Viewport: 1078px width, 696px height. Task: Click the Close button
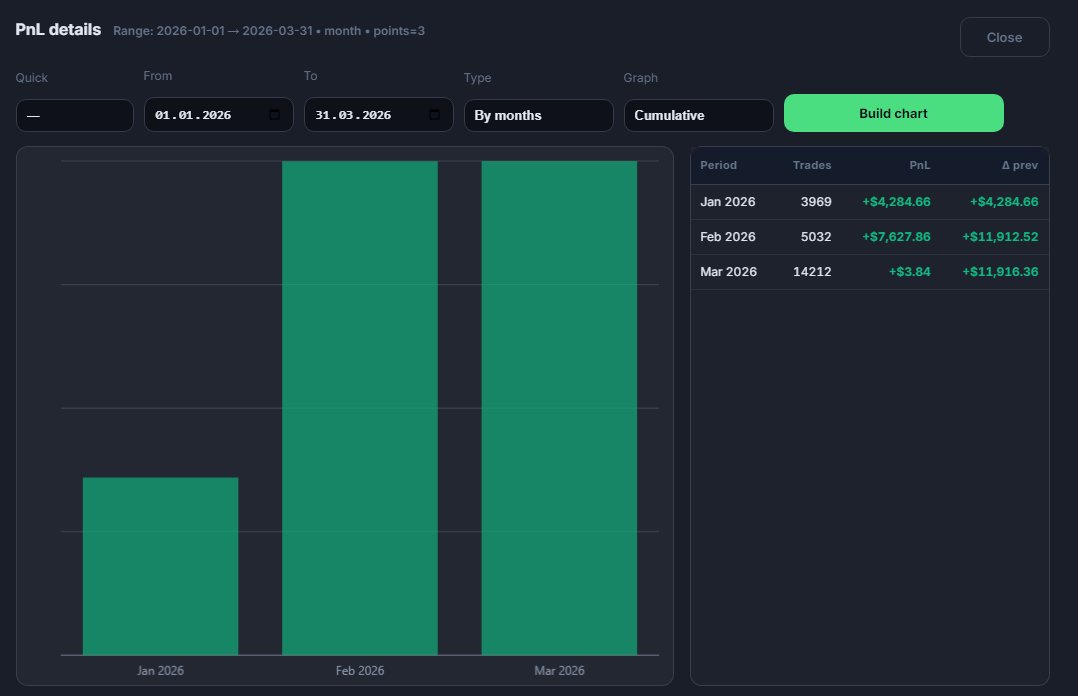click(x=1004, y=37)
